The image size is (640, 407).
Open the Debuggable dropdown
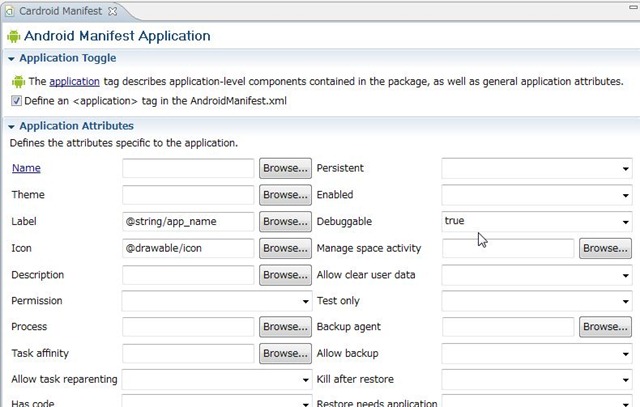[625, 221]
